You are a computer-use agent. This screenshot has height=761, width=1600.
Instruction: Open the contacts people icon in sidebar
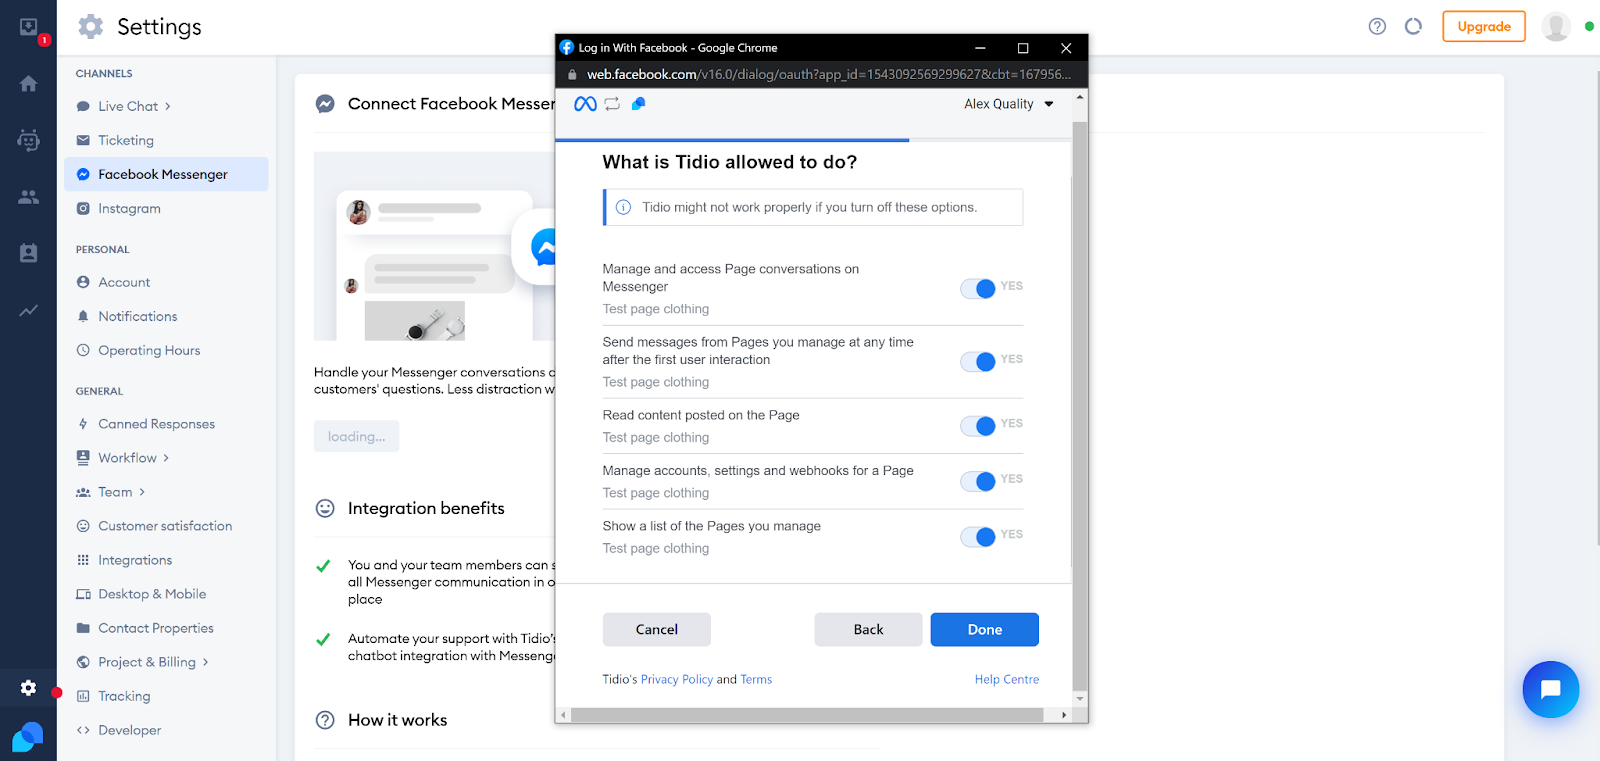29,197
